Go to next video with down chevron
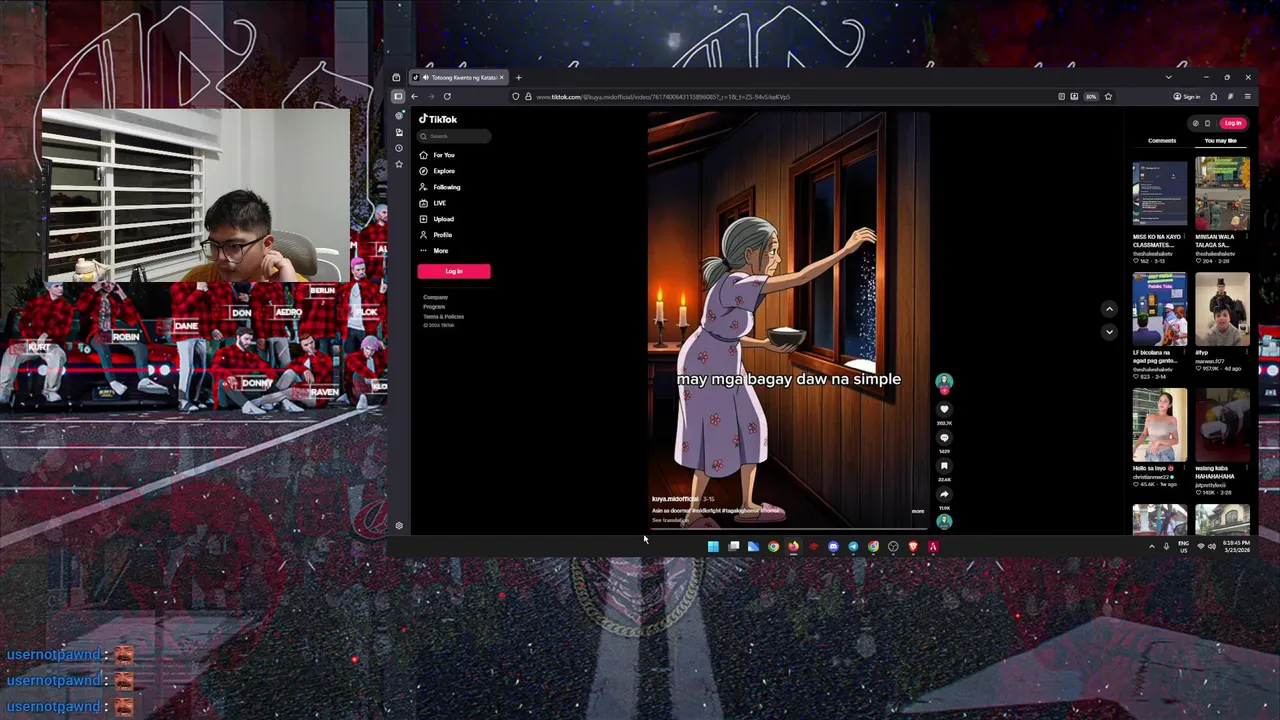 click(x=1109, y=331)
